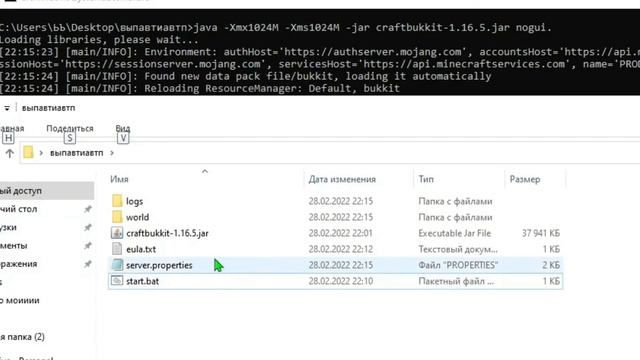Unpin the Desktop quick access pin icon

pyautogui.click(x=87, y=209)
